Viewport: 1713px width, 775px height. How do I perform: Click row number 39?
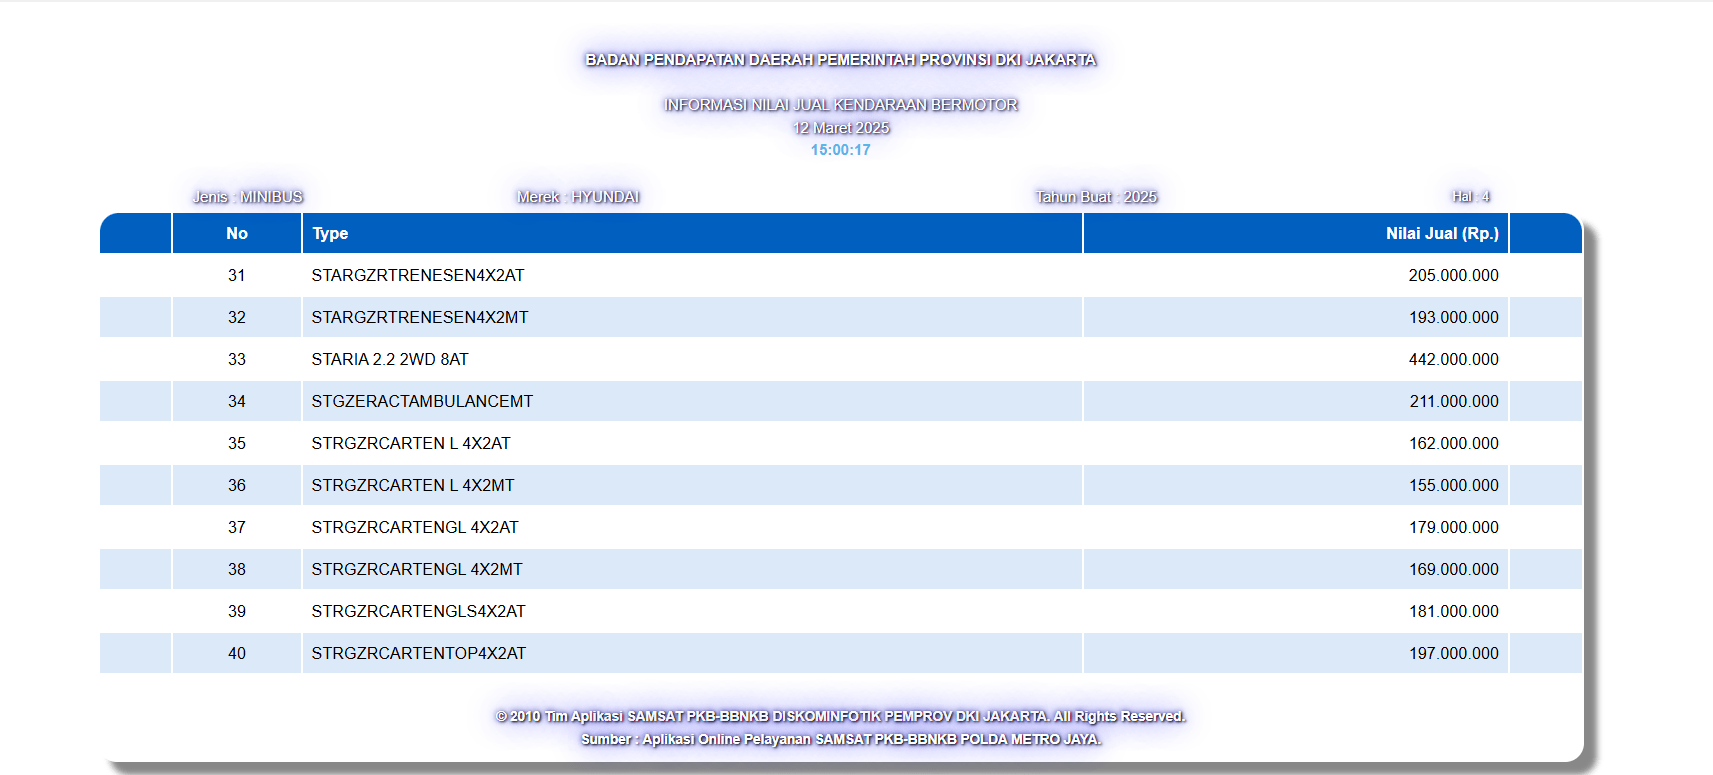point(237,611)
